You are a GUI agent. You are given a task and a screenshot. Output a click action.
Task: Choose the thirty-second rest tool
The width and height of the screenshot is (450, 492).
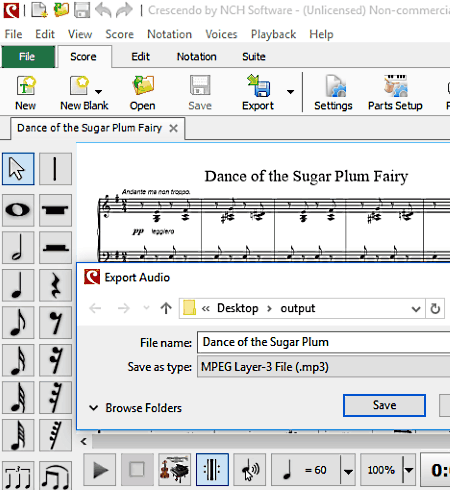point(55,398)
